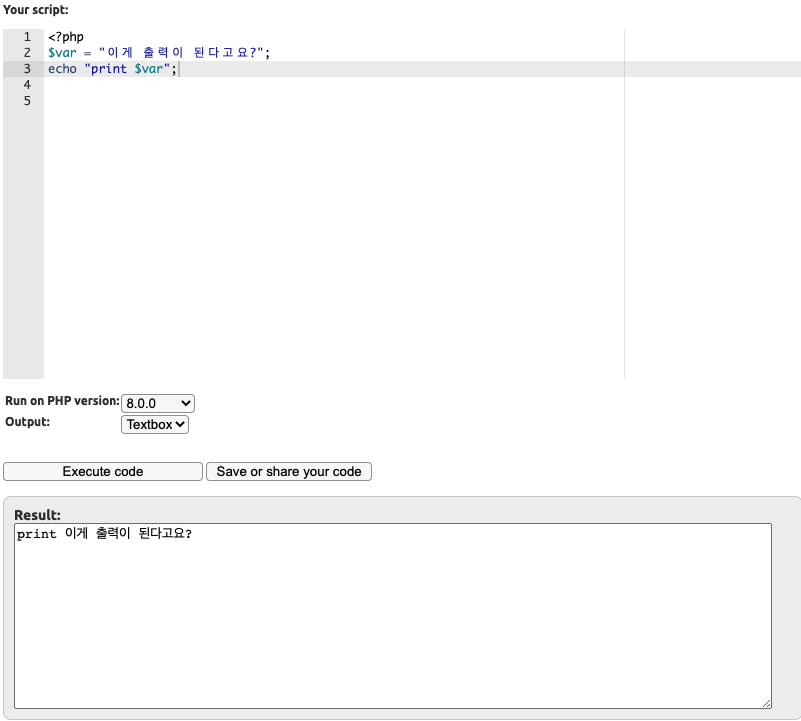This screenshot has height=721, width=801.
Task: Open the Output type dropdown set to Textbox
Action: (x=155, y=425)
